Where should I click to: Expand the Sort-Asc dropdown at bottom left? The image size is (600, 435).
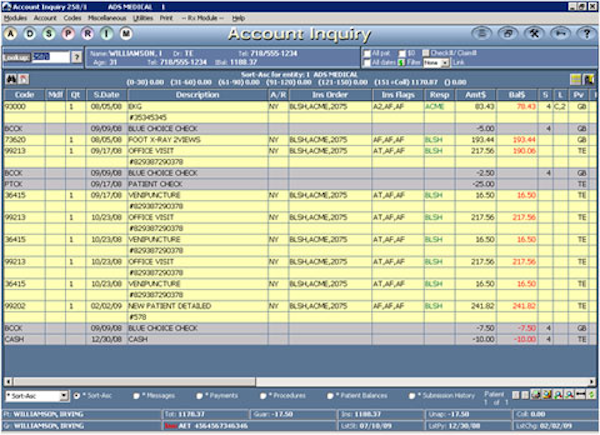[63, 396]
